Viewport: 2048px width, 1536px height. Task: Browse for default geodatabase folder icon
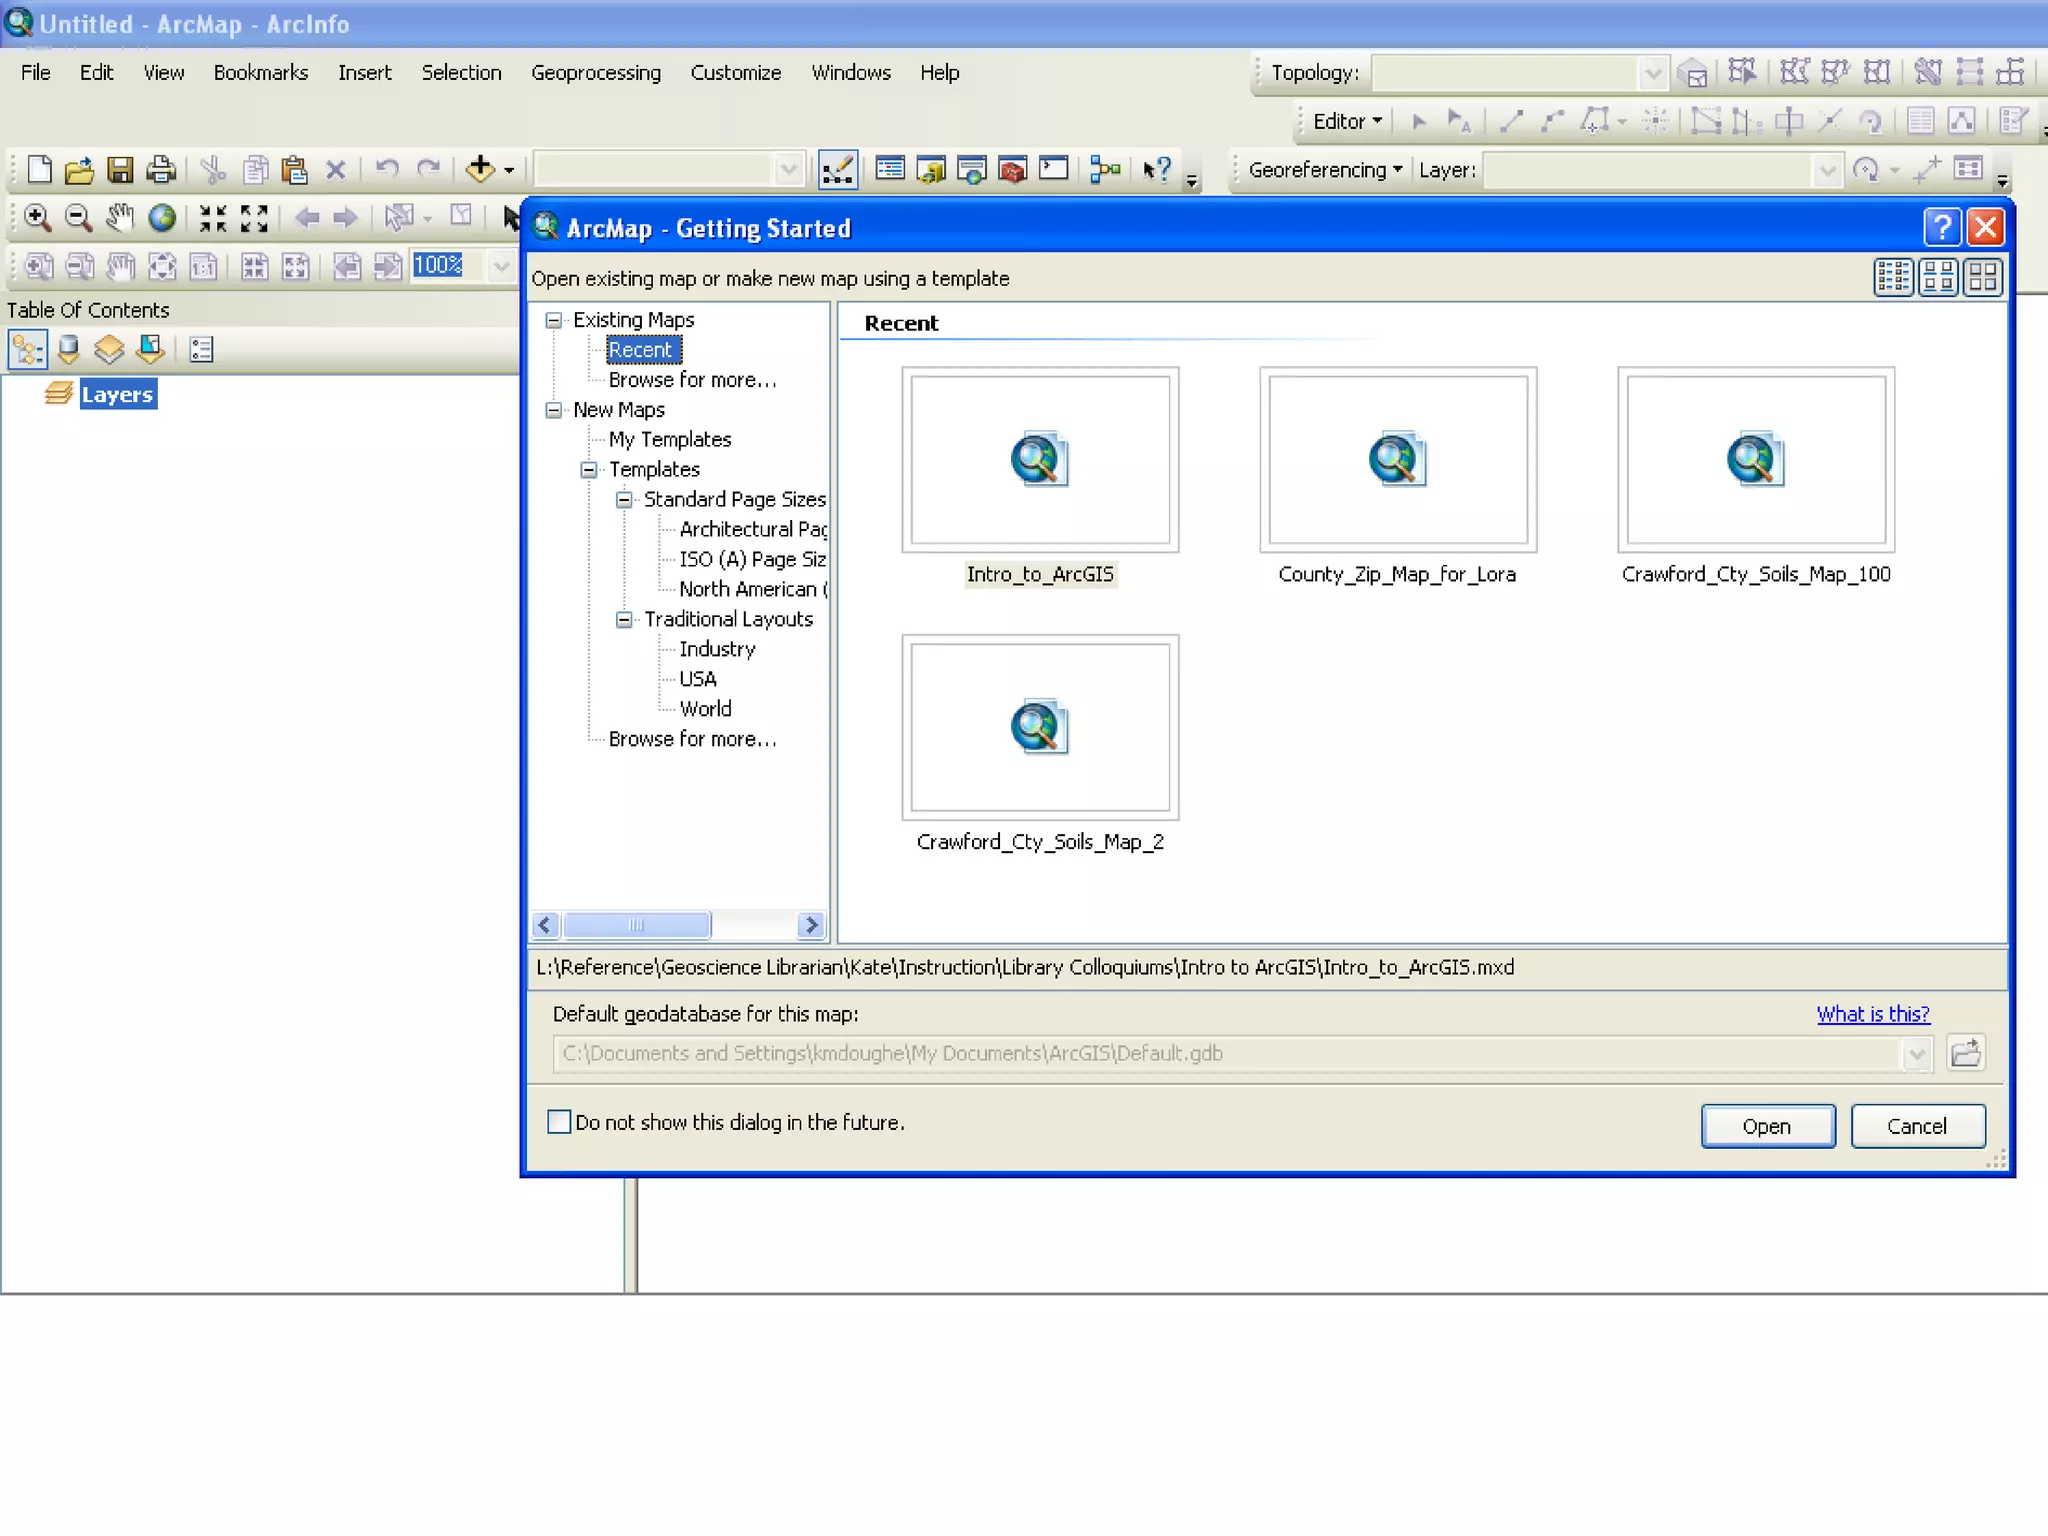tap(1965, 1053)
